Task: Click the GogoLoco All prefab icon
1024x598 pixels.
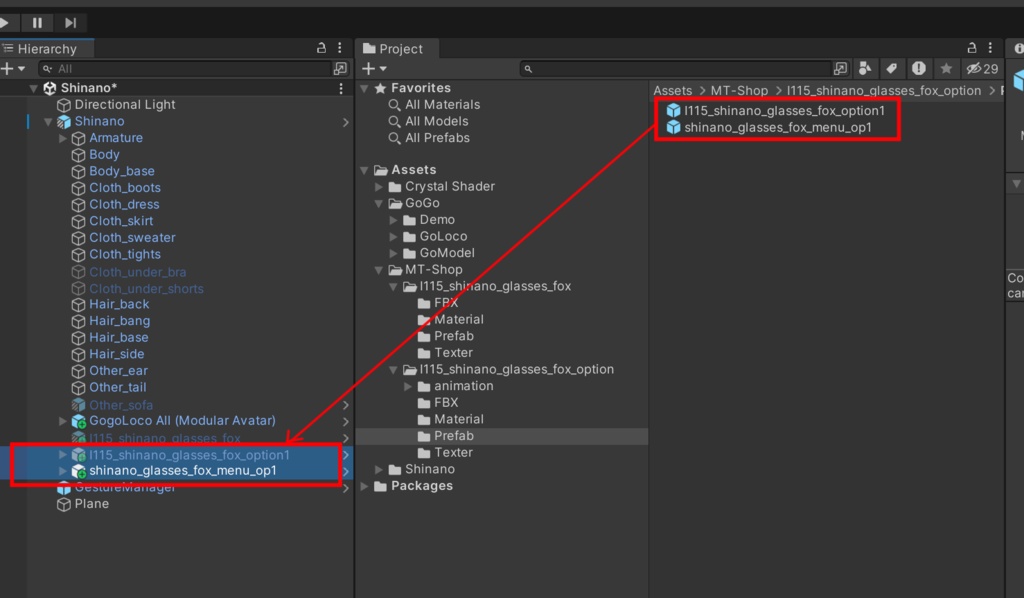Action: (79, 422)
